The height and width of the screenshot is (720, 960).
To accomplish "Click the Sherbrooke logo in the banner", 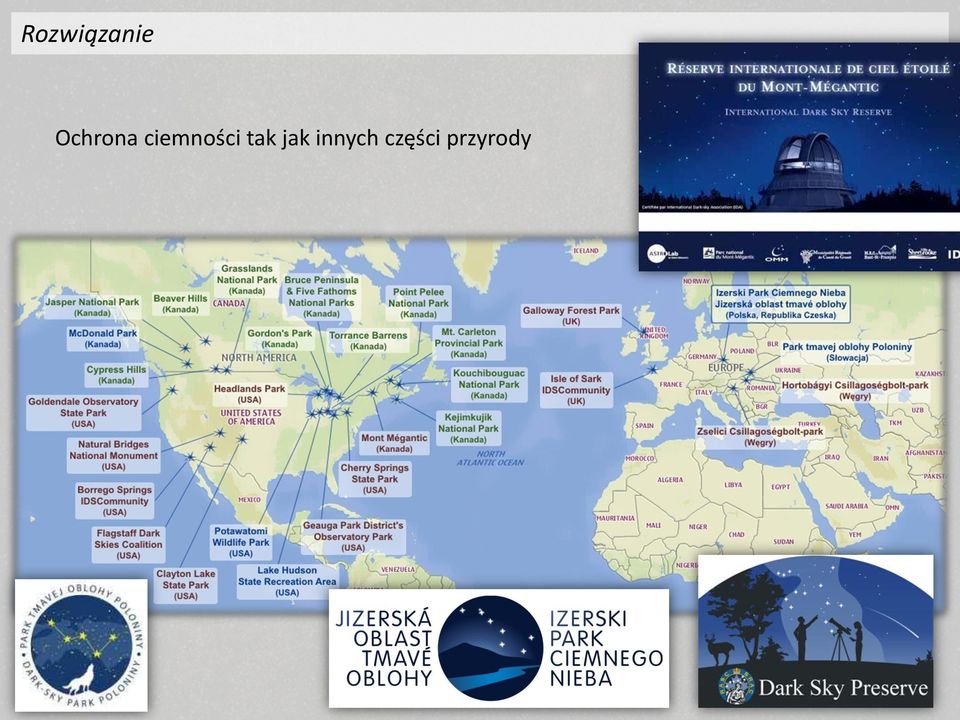I will [922, 253].
